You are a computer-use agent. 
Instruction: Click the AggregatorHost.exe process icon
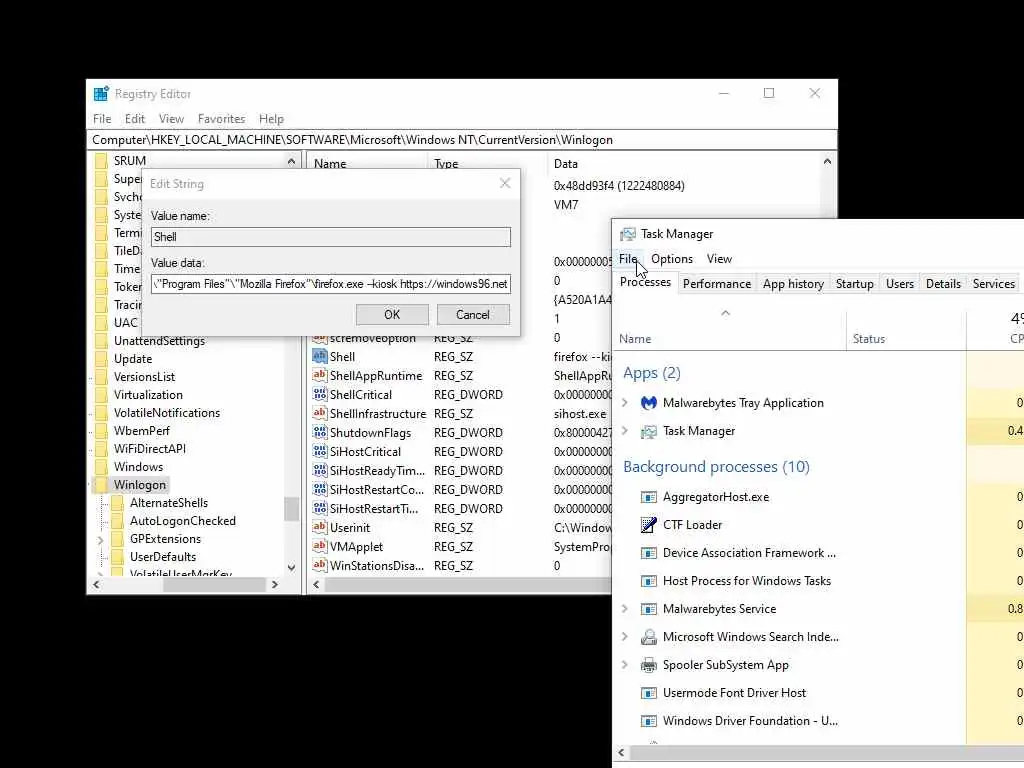(x=648, y=497)
